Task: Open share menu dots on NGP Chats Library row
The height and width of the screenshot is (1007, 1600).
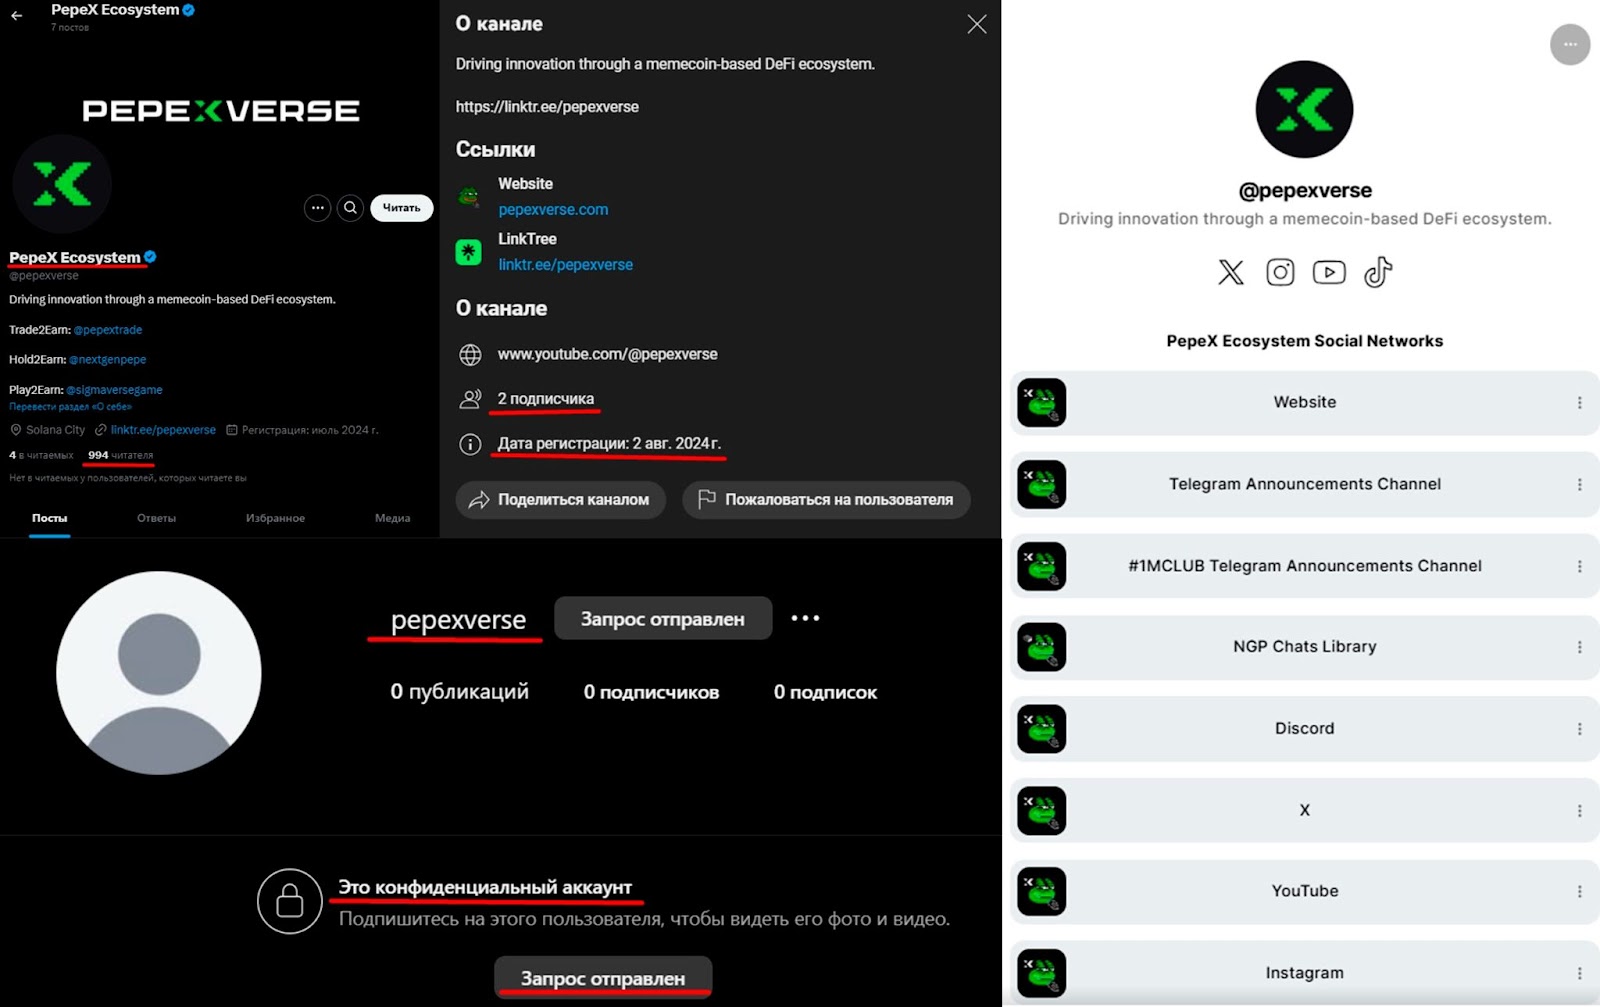Action: click(x=1579, y=648)
